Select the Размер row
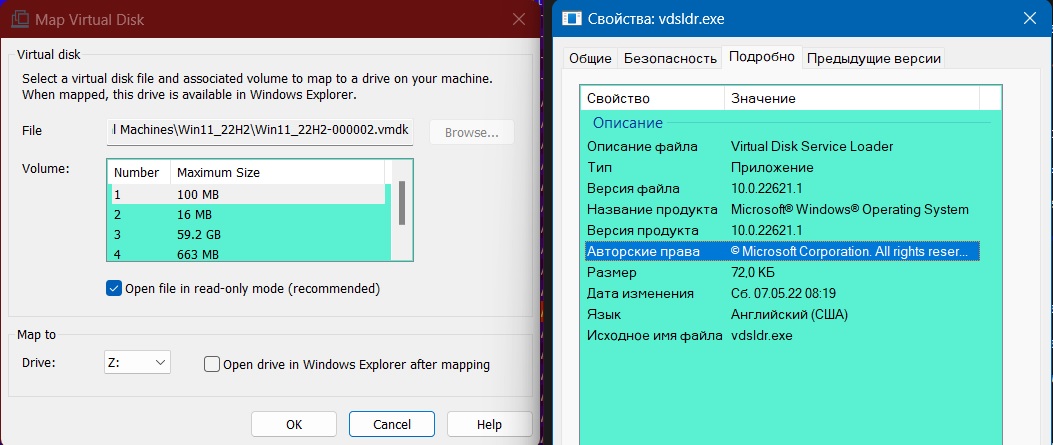The image size is (1053, 445). [782, 273]
